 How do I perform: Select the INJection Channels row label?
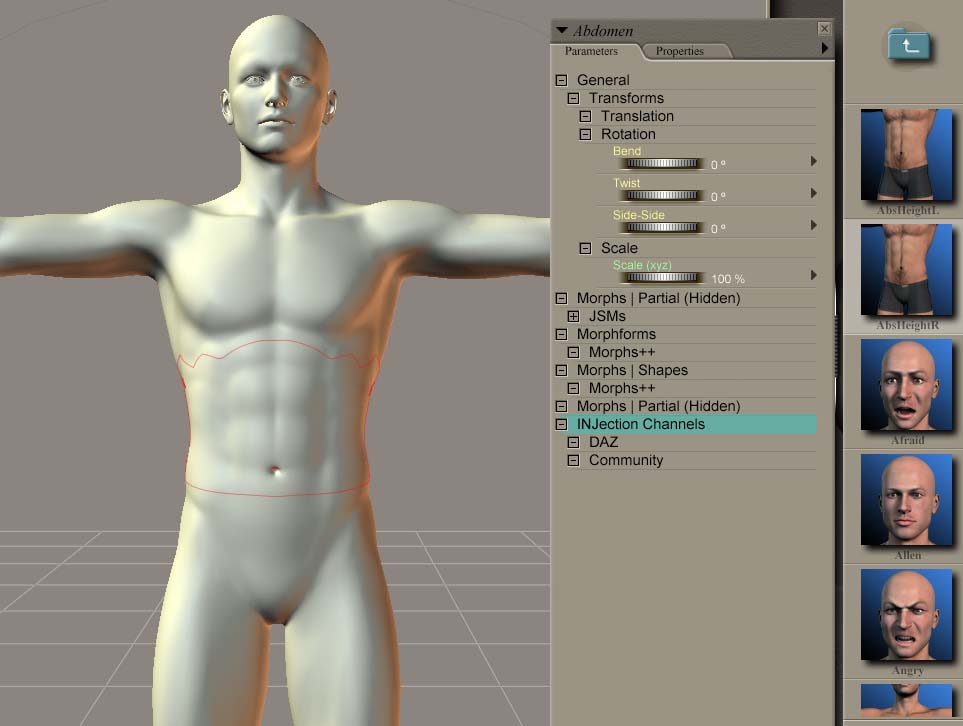(641, 424)
